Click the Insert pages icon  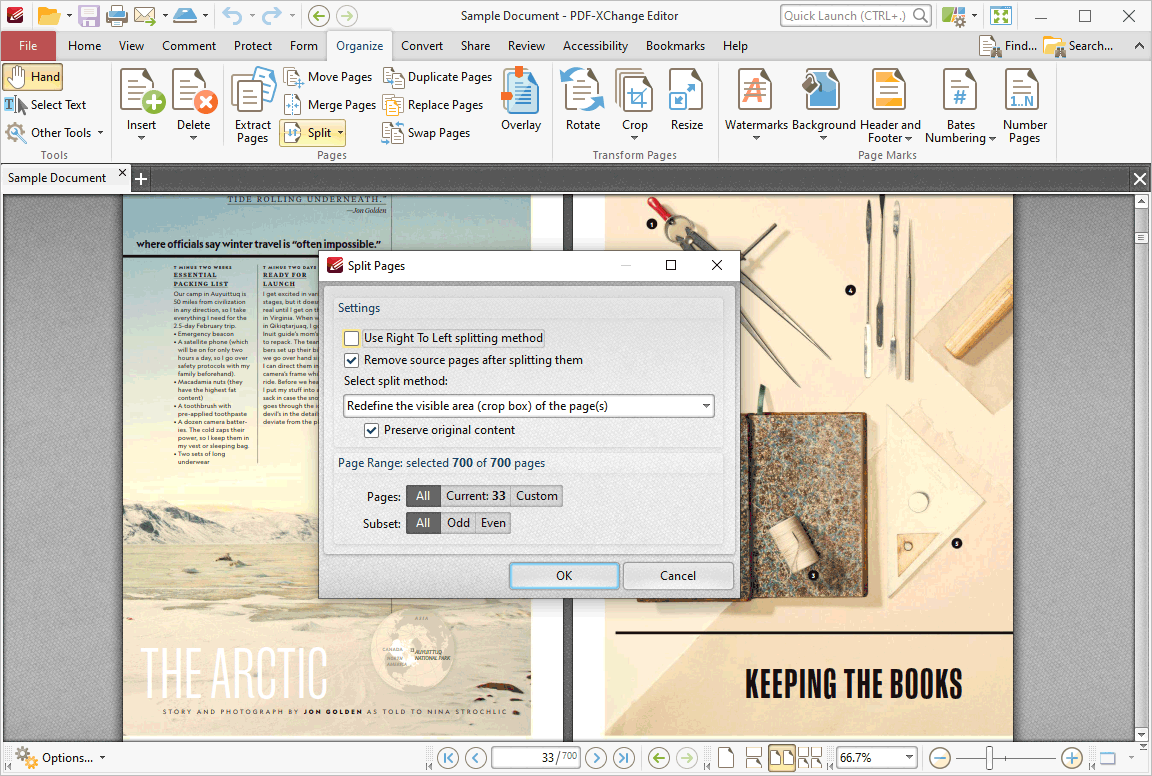(141, 90)
